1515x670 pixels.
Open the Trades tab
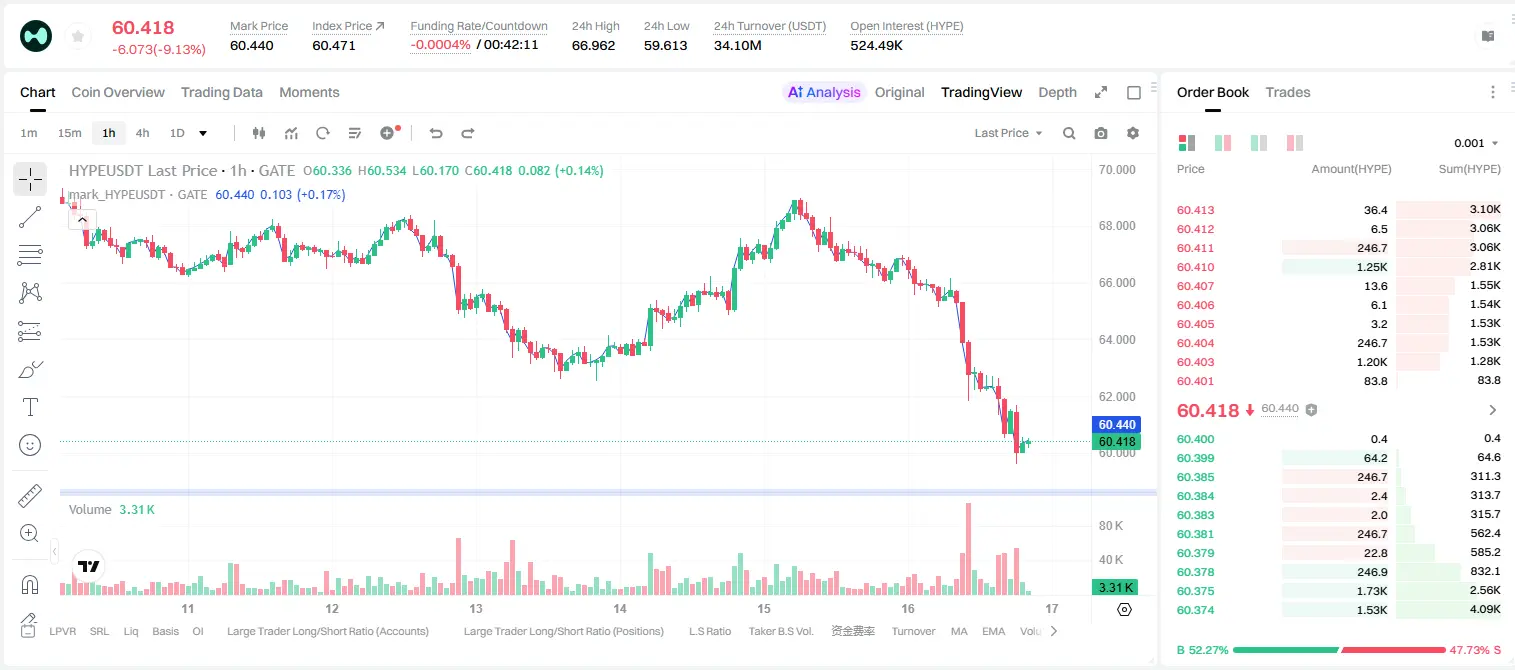[1288, 92]
